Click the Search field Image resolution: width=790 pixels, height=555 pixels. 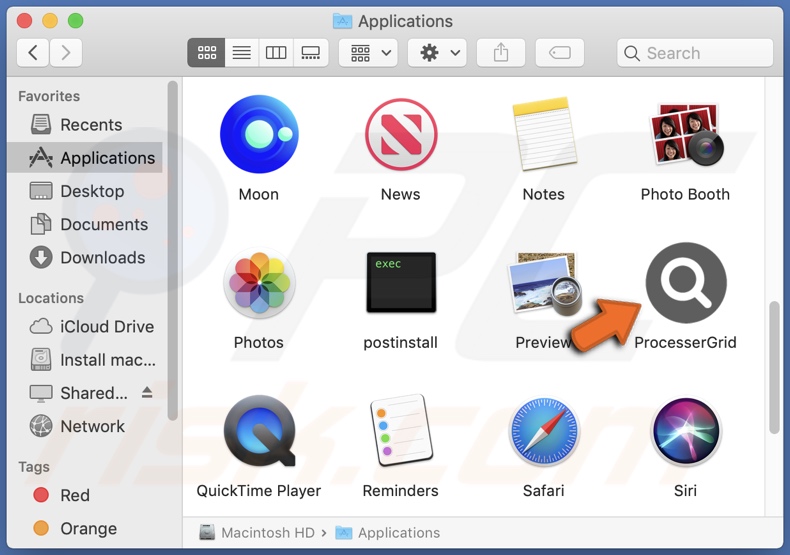pyautogui.click(x=695, y=53)
